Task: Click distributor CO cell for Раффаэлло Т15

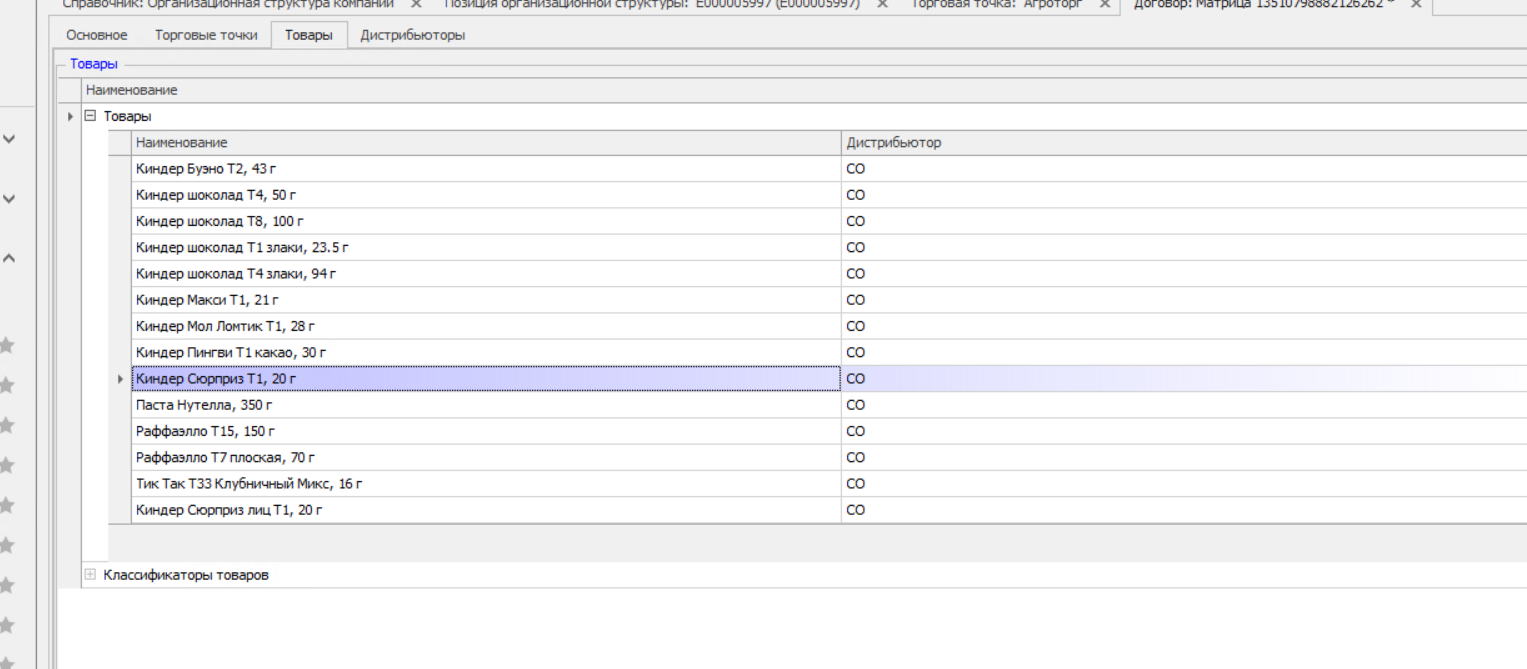Action: pos(1184,431)
